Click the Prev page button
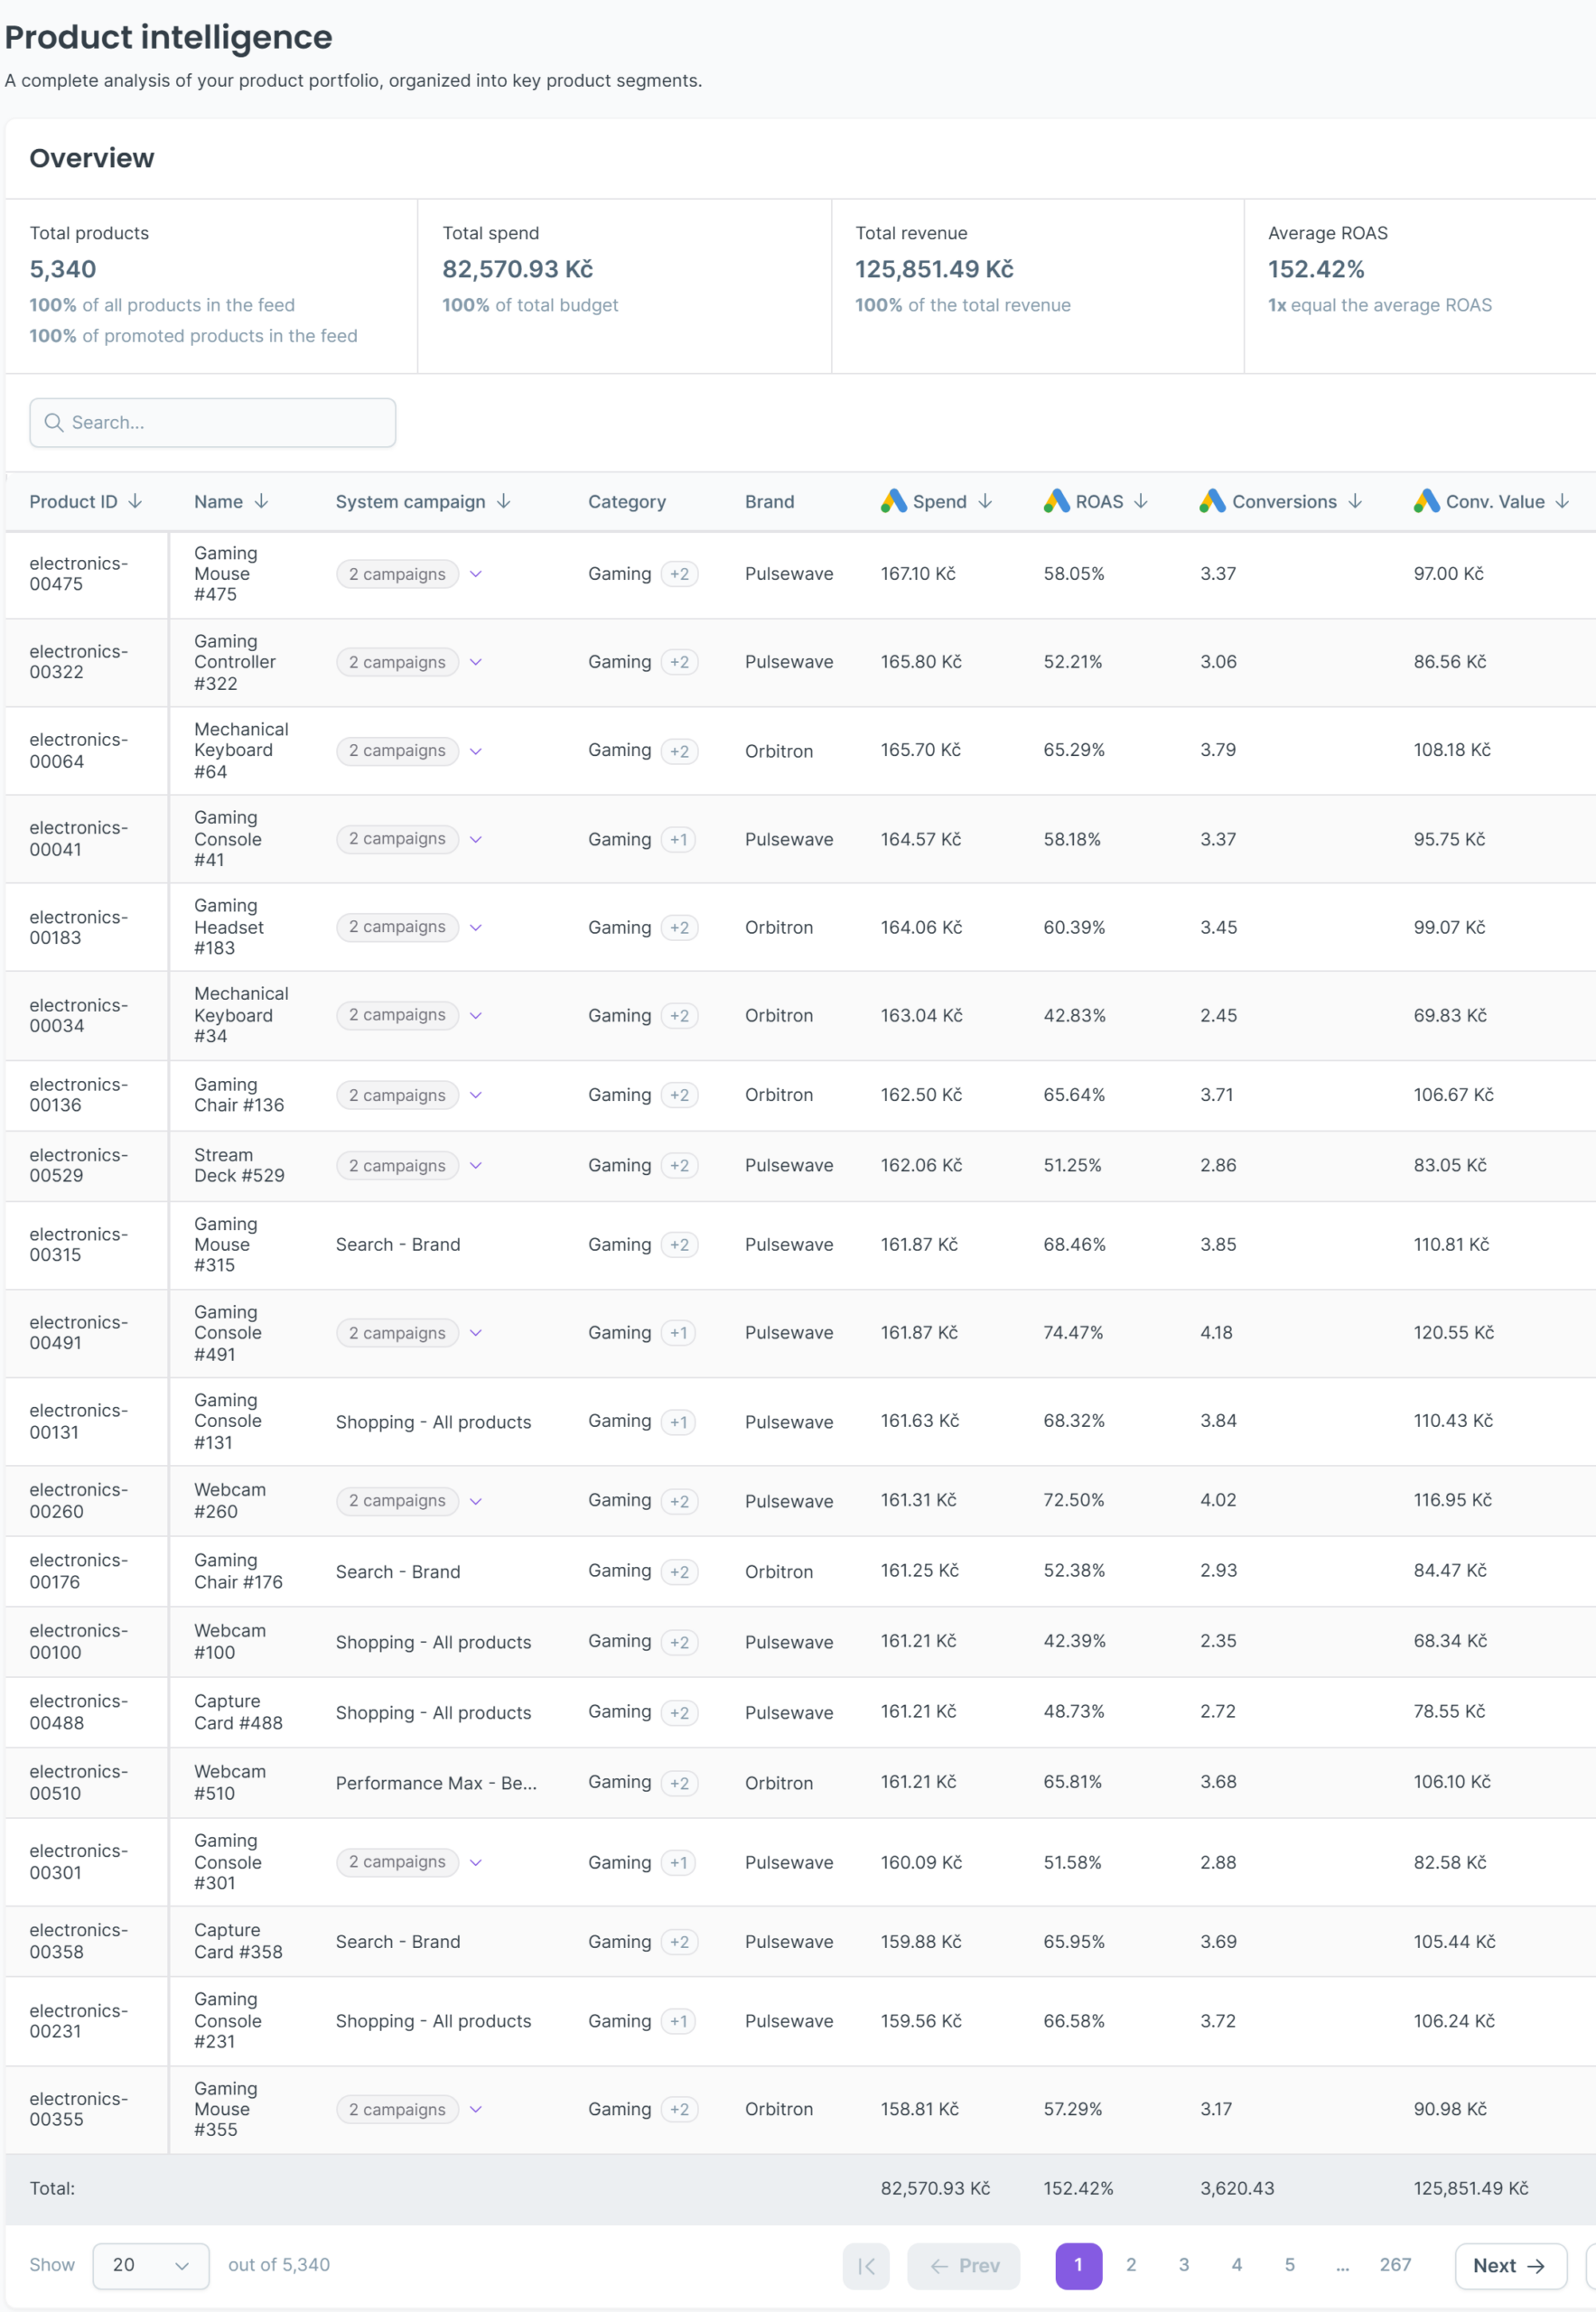Screen dimensions: 1596x2312 click(x=964, y=2266)
